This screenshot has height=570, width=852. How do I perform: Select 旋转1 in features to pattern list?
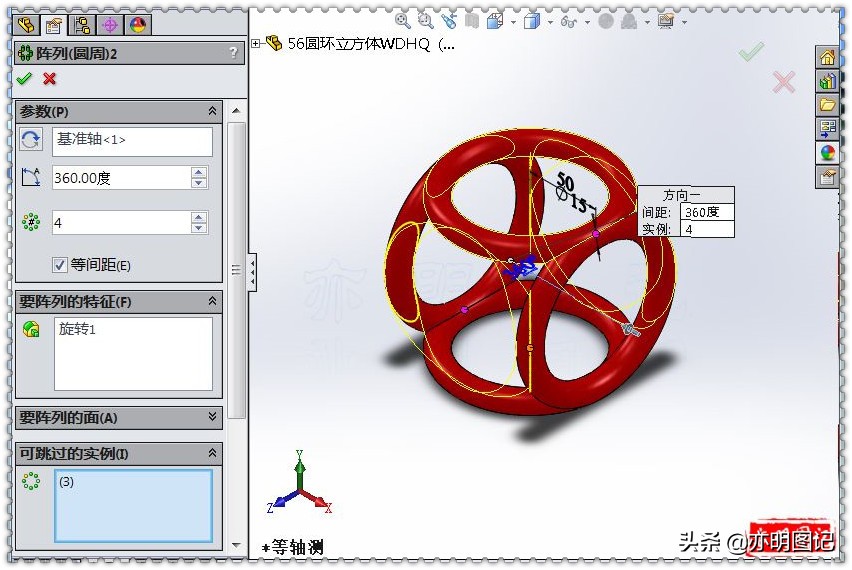pyautogui.click(x=77, y=329)
